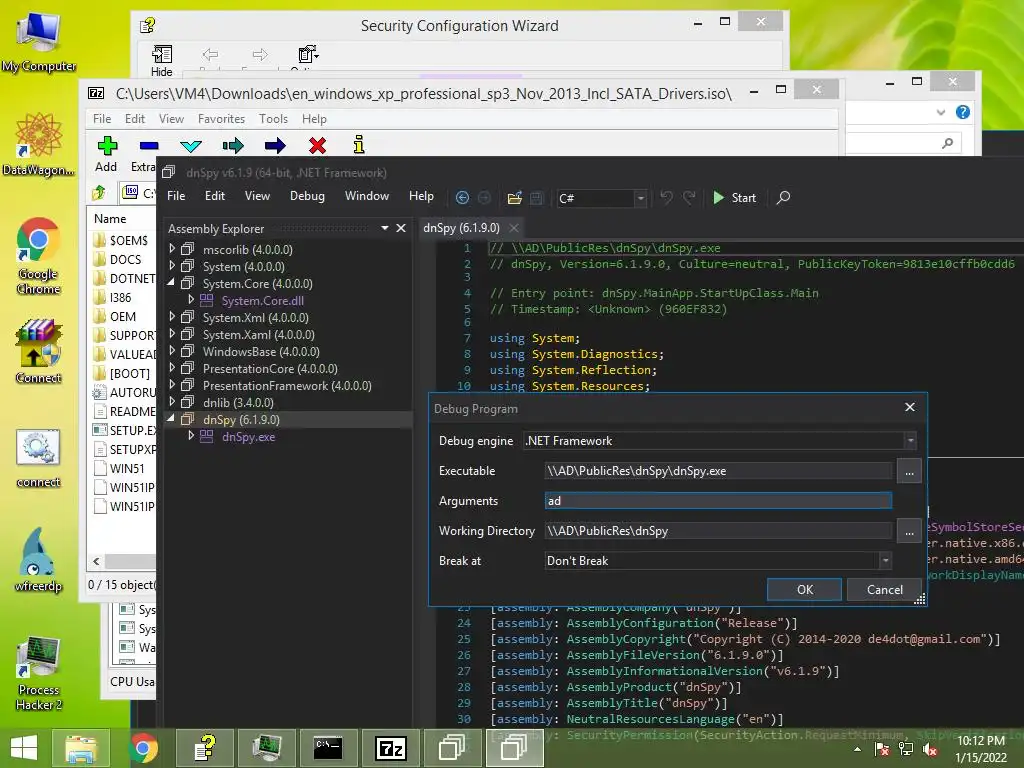
Task: Open wfreerdp desktop icon
Action: pyautogui.click(x=39, y=560)
